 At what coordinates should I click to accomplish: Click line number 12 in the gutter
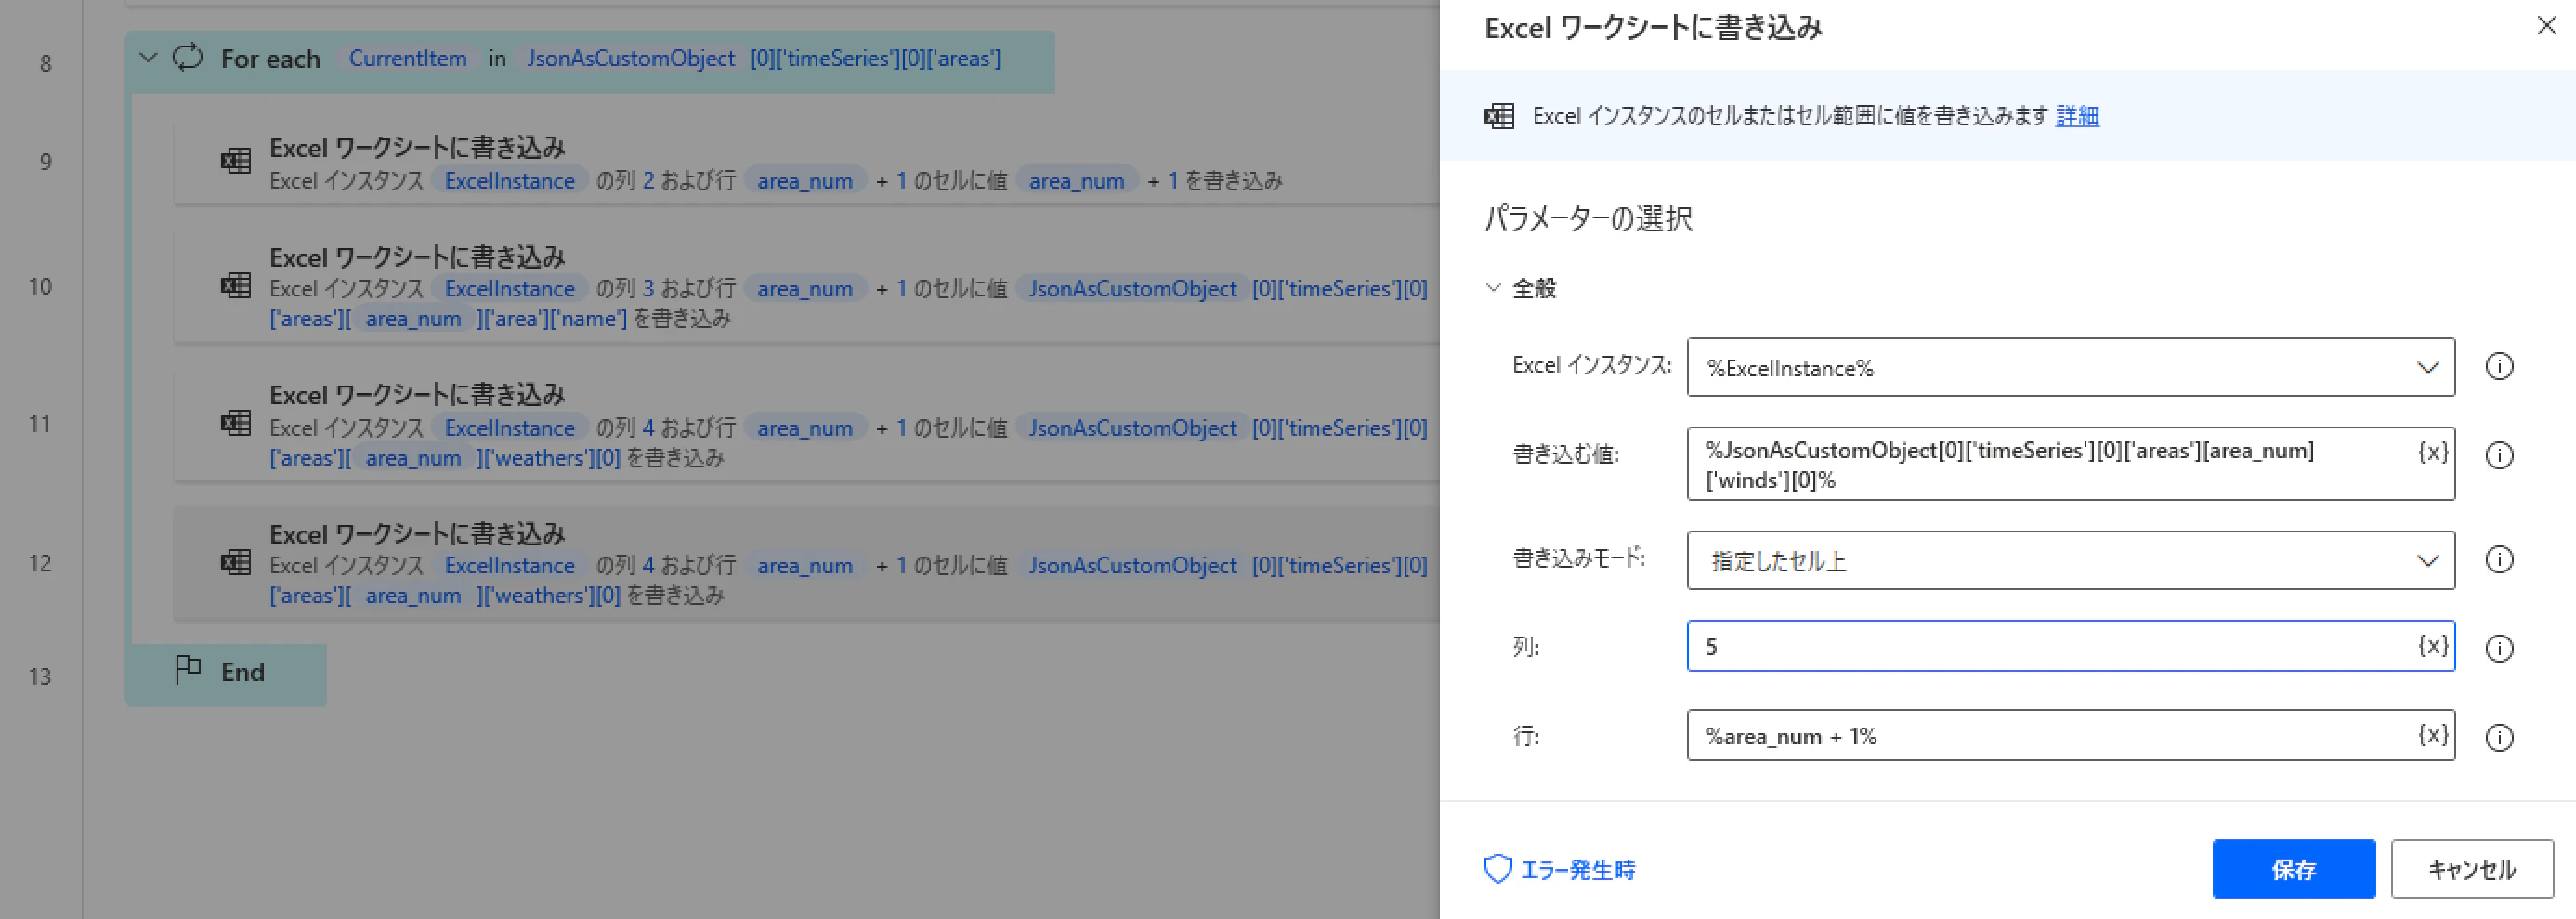40,563
